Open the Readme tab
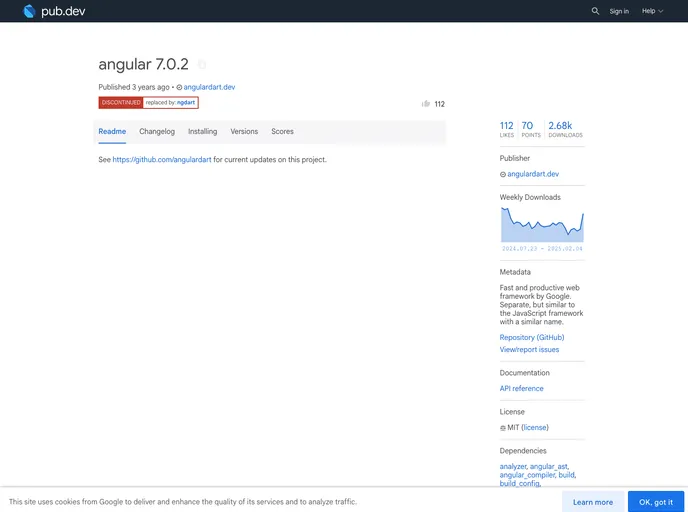The image size is (688, 512). click(112, 131)
